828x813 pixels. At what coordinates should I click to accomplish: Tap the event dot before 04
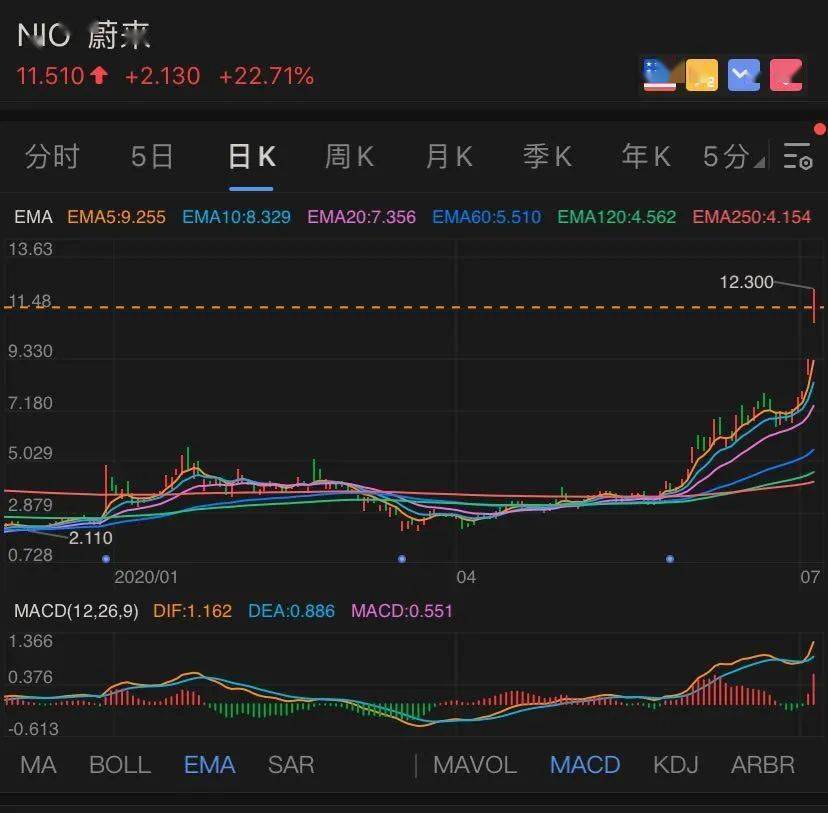click(x=402, y=559)
